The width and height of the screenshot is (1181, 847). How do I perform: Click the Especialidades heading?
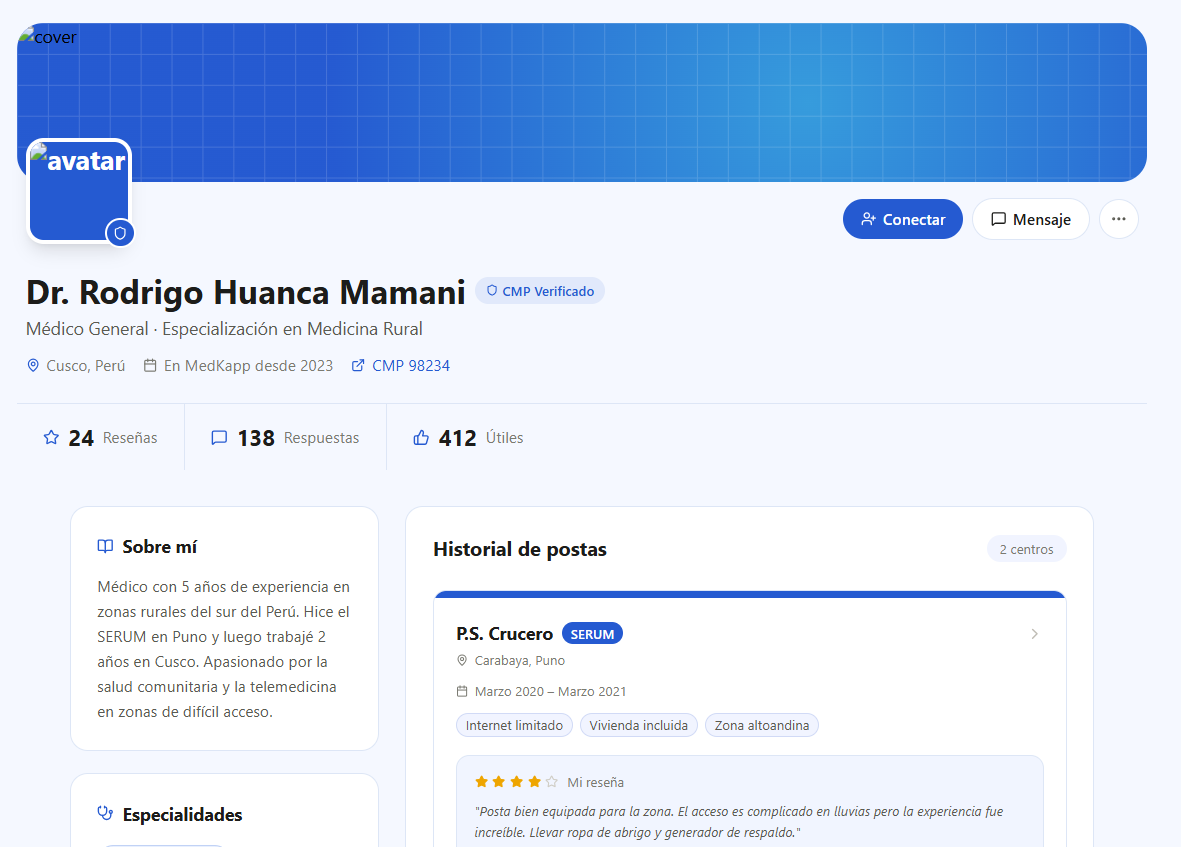[x=182, y=815]
